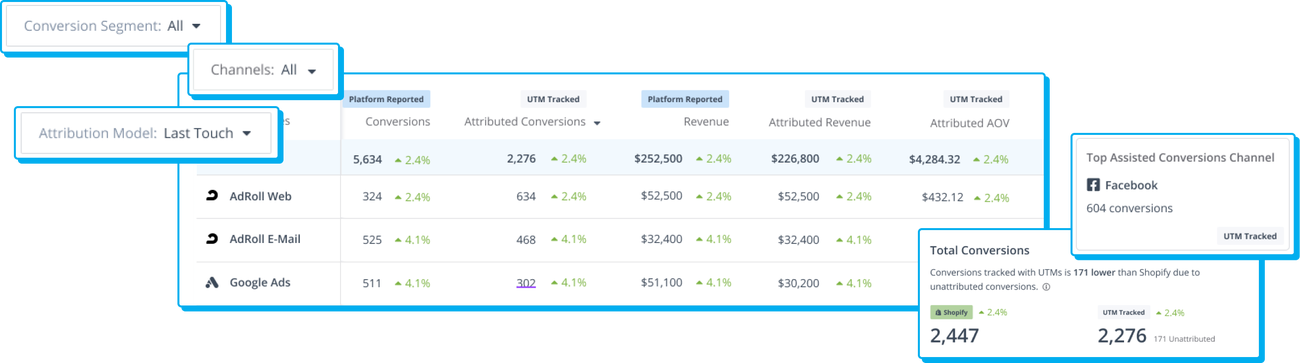
Task: Select the AdRoll E-Mail channel name
Action: click(x=265, y=239)
